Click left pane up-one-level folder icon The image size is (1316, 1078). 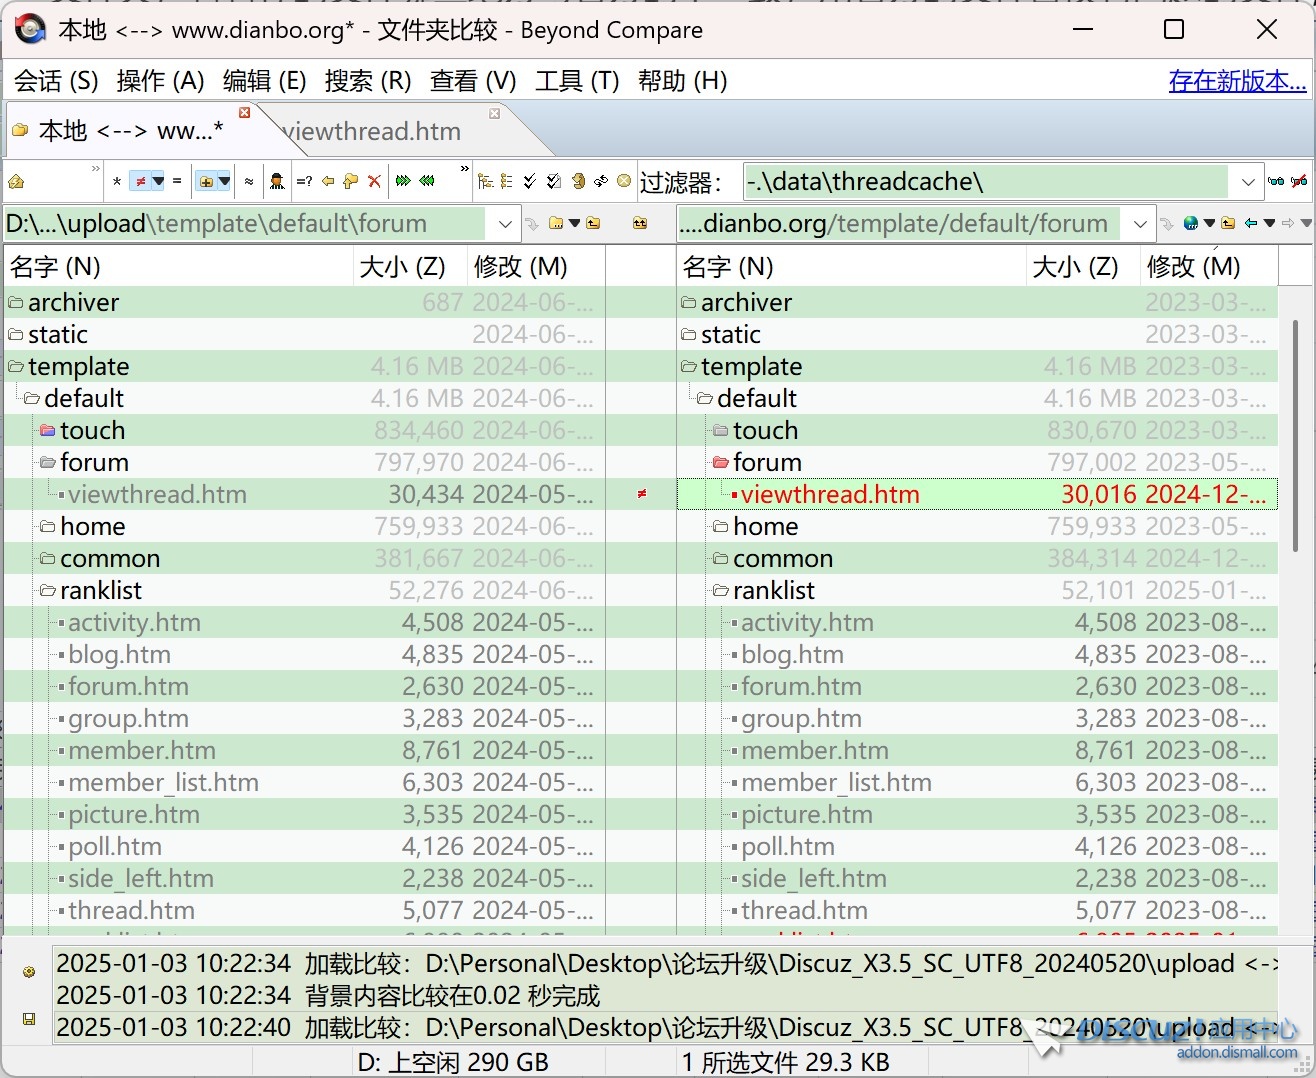point(593,223)
